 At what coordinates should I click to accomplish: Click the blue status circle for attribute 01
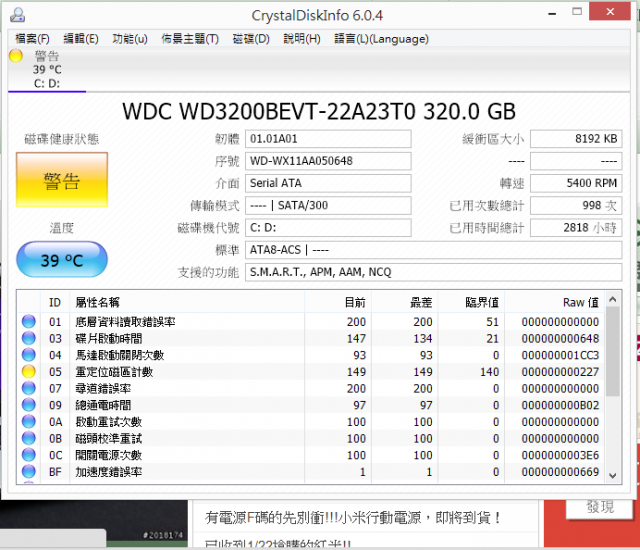click(29, 322)
